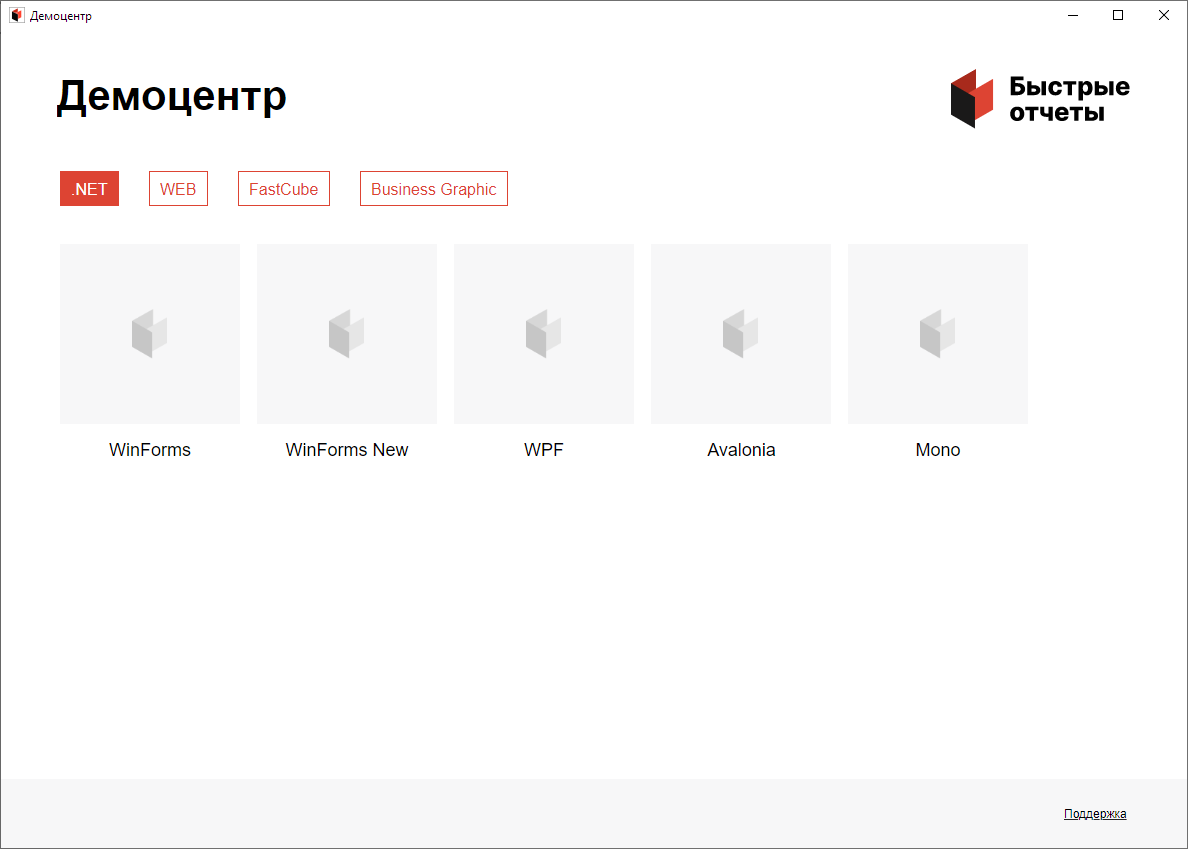Click the WPF caption text

pyautogui.click(x=544, y=450)
